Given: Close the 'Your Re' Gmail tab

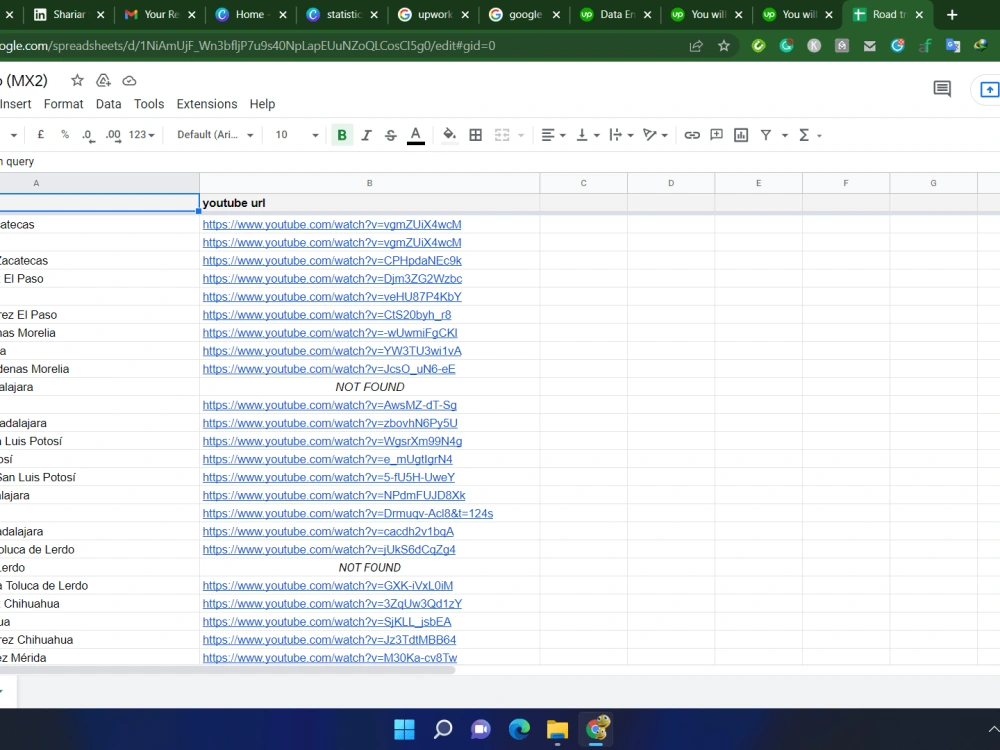Looking at the screenshot, I should click(191, 14).
